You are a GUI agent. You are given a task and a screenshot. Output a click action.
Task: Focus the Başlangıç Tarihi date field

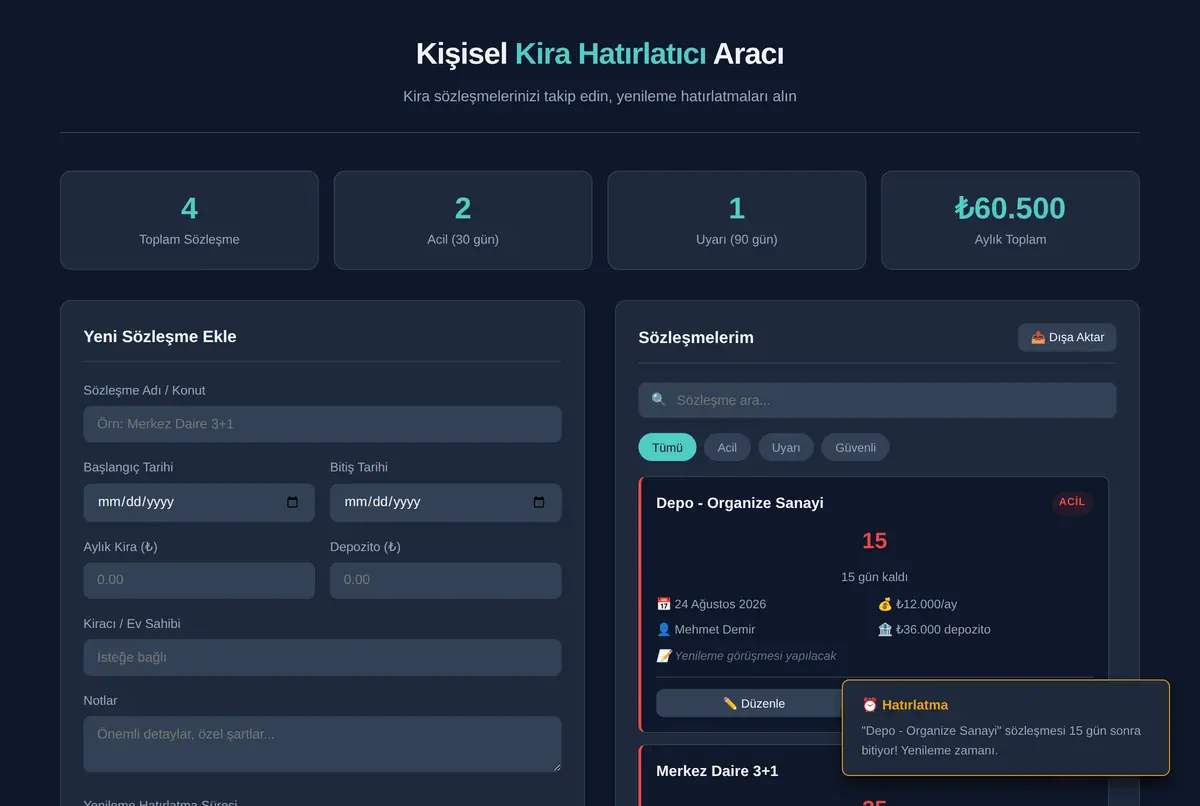pyautogui.click(x=199, y=502)
